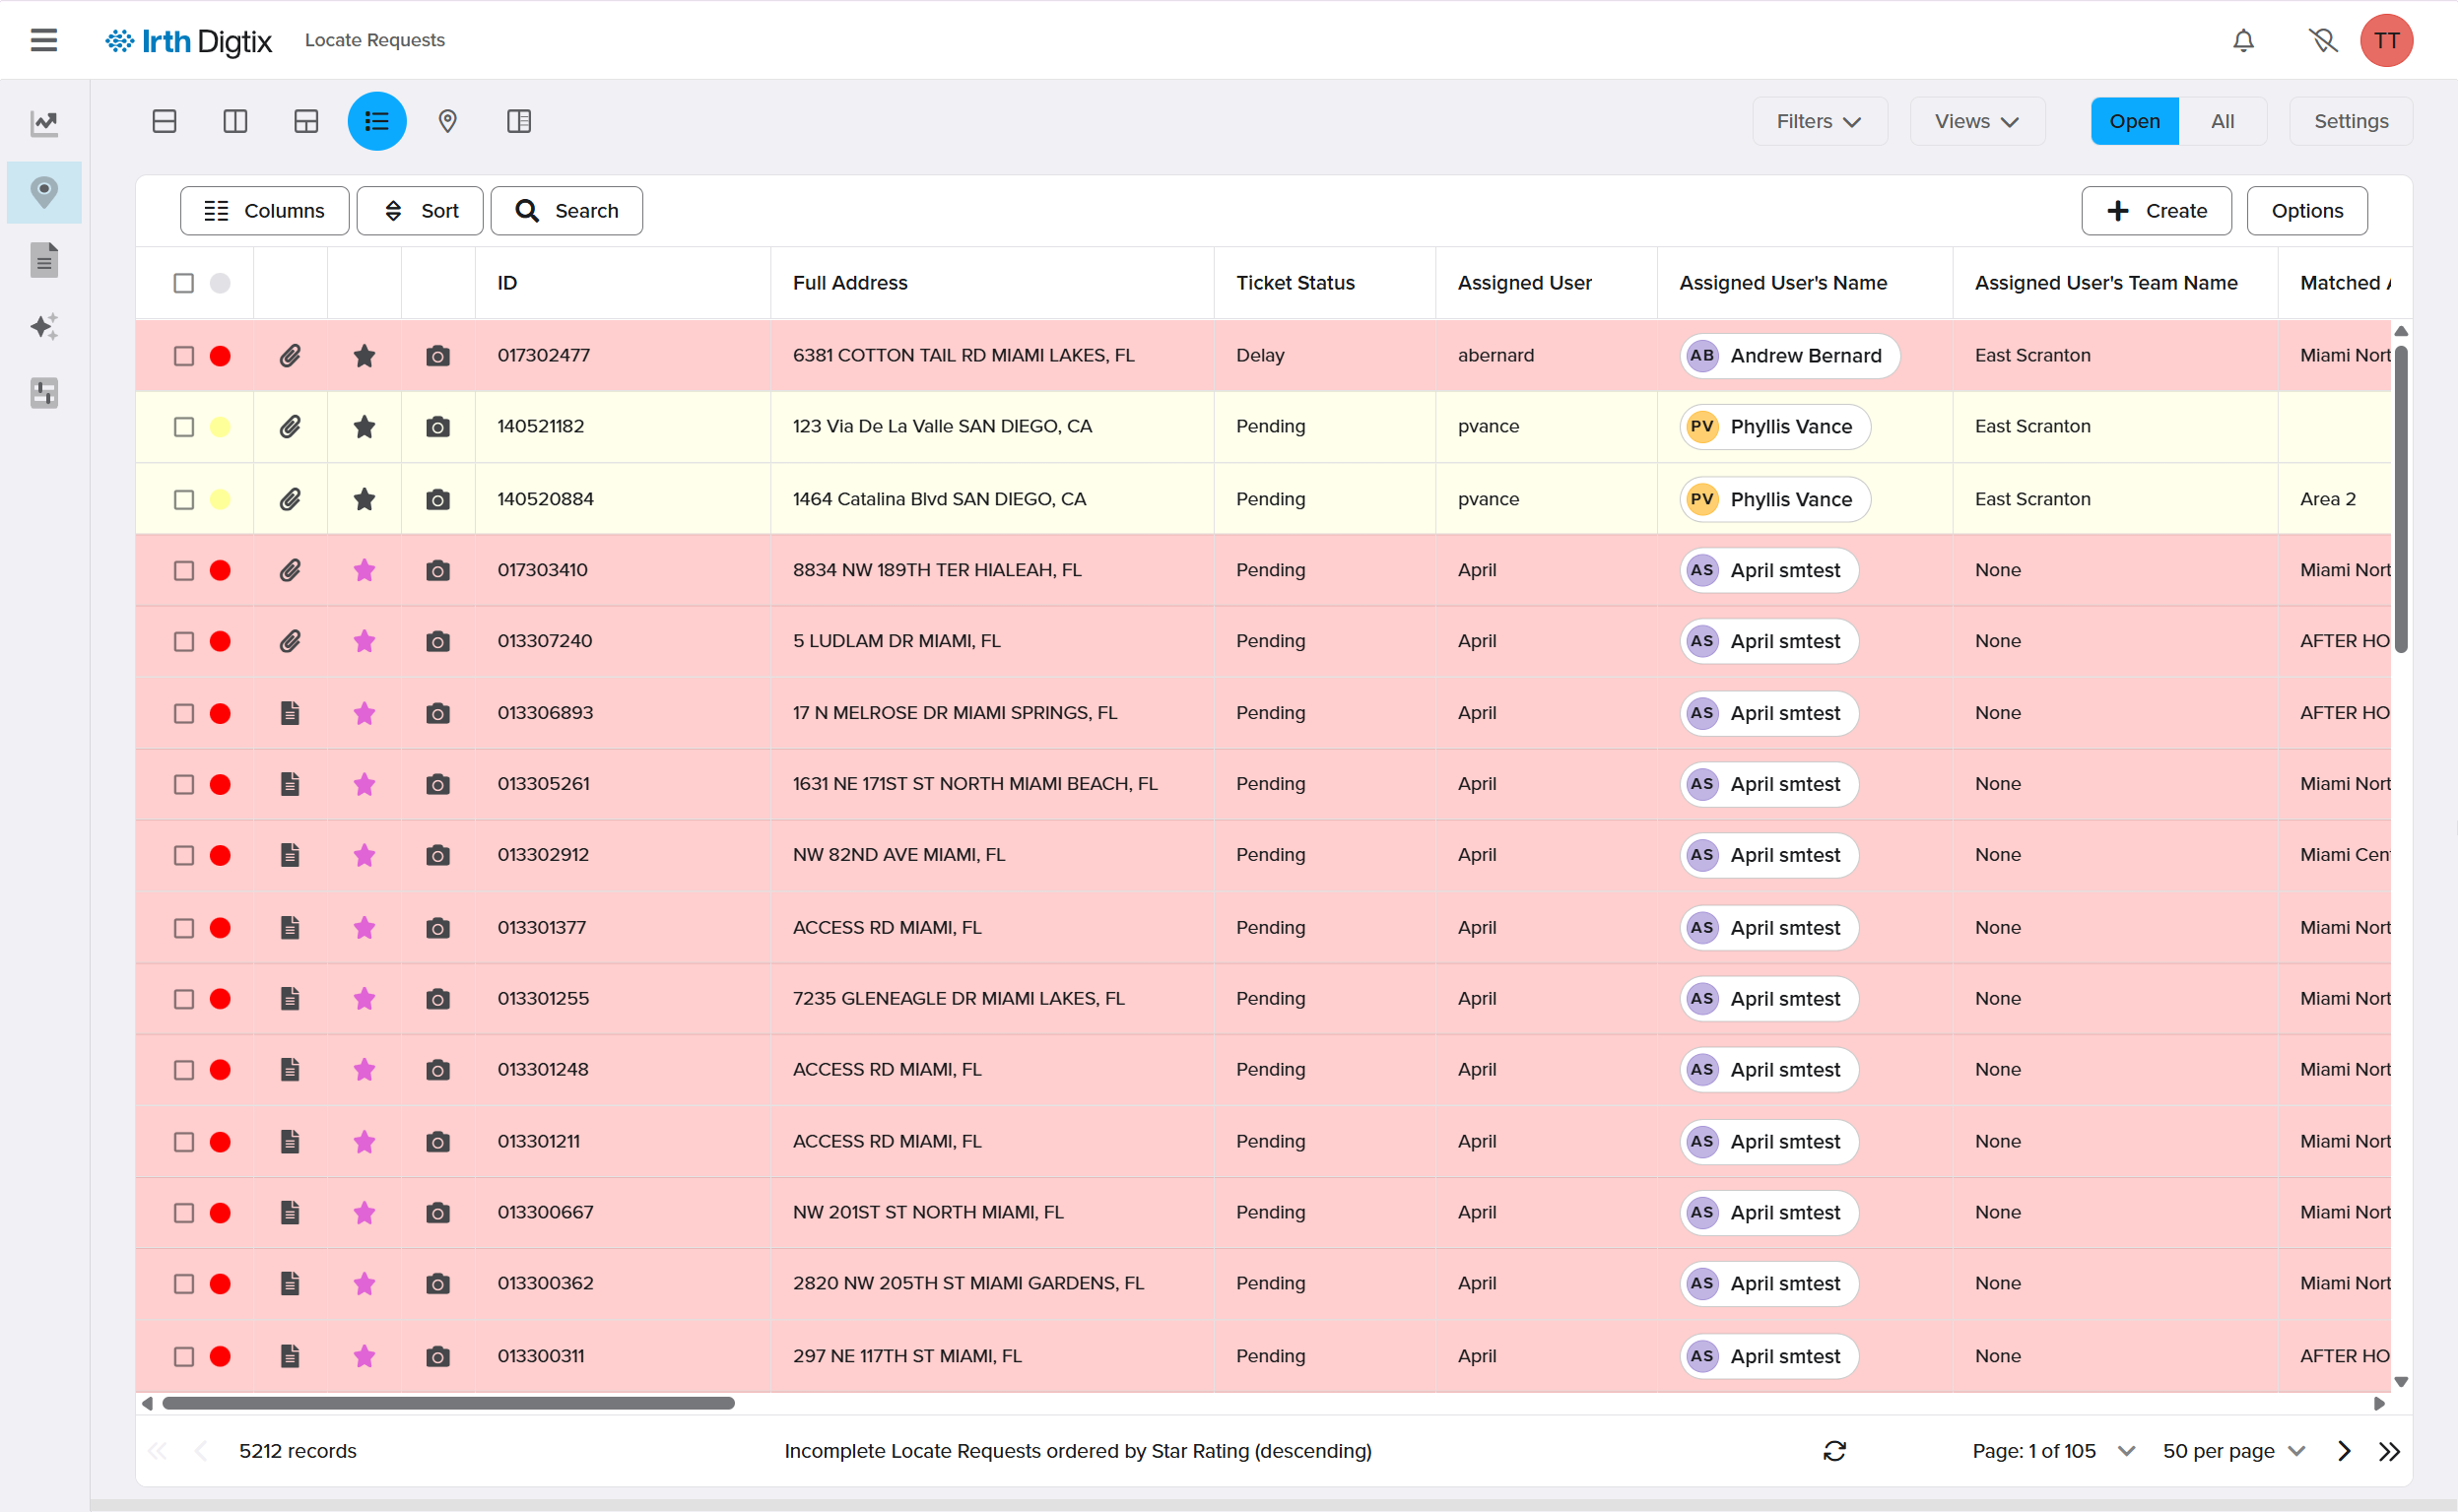Change the 50 per page dropdown
2458x1512 pixels.
click(x=2234, y=1451)
